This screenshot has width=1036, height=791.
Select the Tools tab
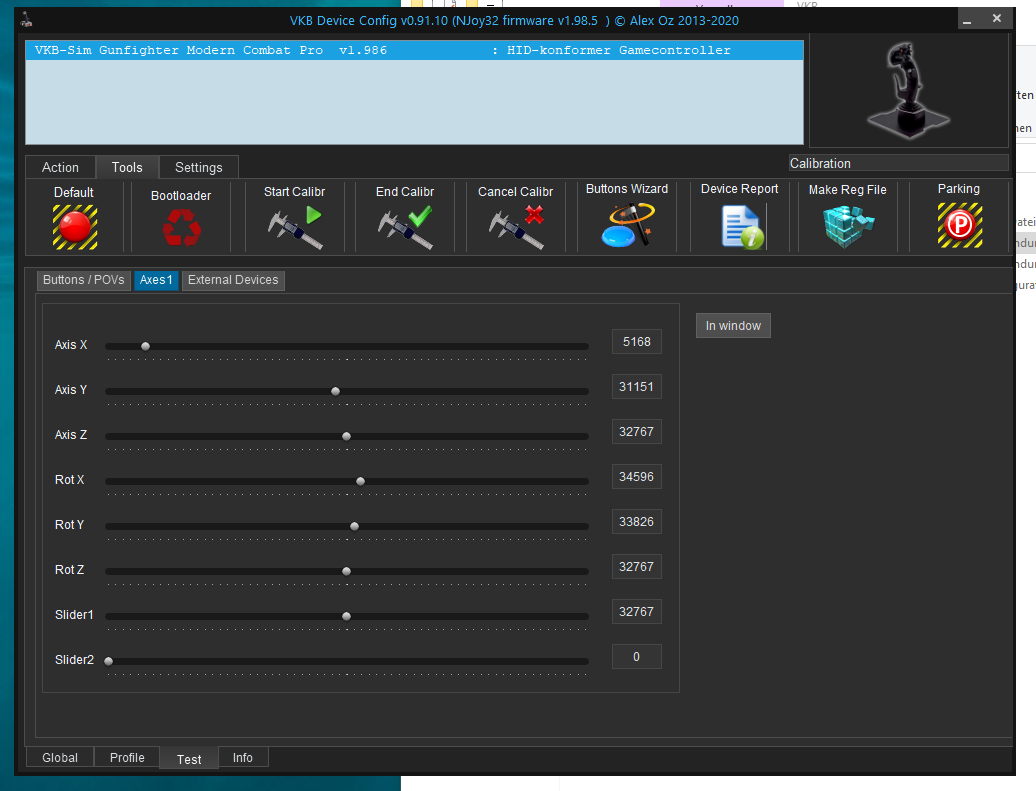tap(127, 167)
